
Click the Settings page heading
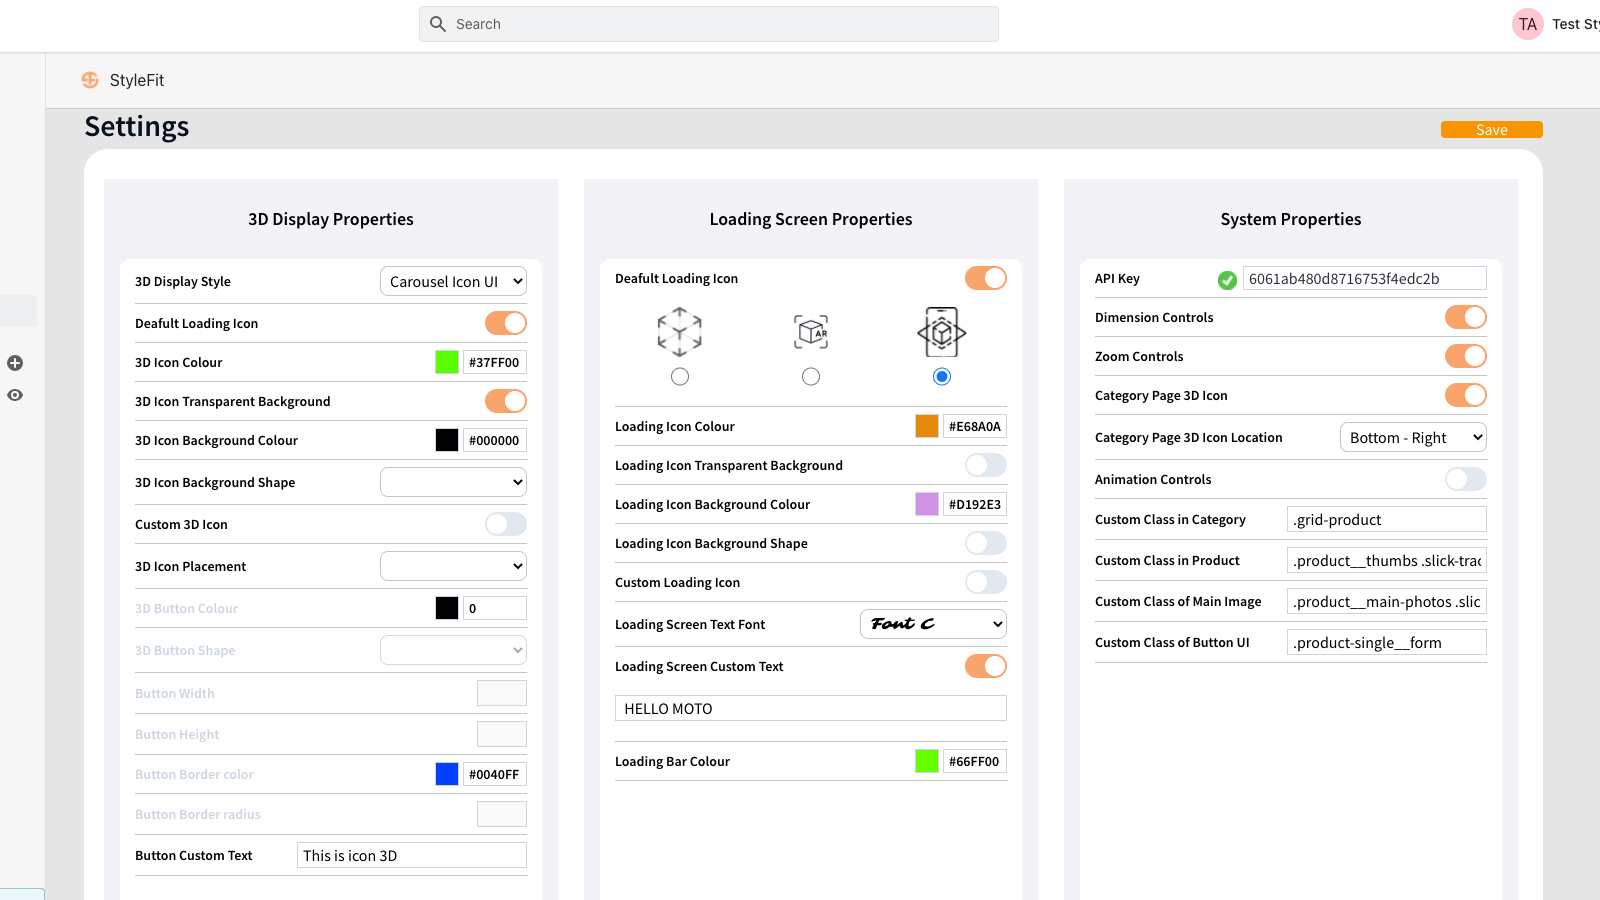[x=137, y=127]
